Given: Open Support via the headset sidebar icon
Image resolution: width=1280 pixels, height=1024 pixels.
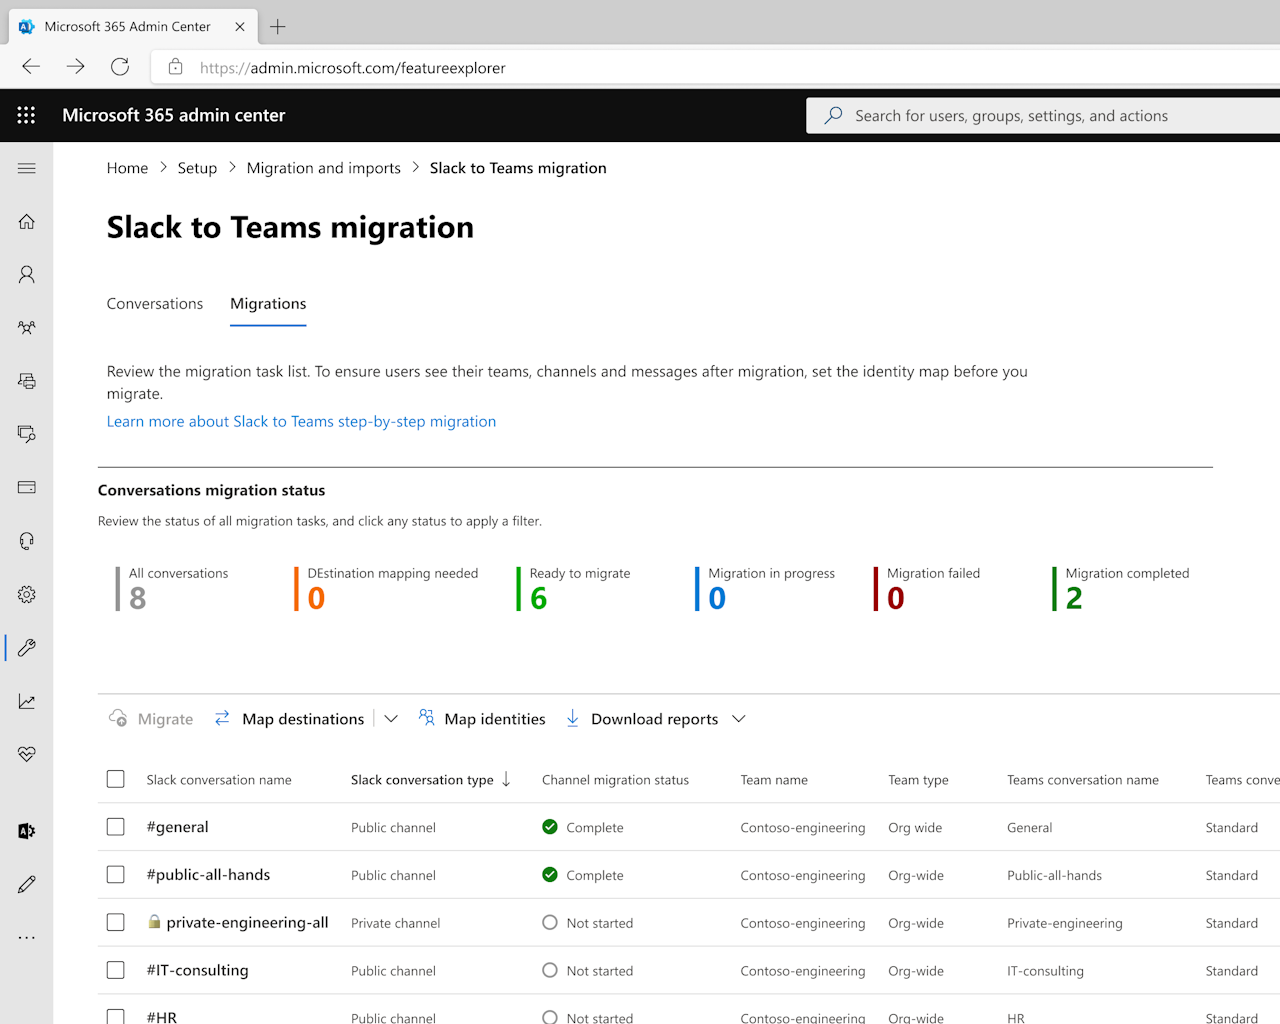Looking at the screenshot, I should pos(26,540).
